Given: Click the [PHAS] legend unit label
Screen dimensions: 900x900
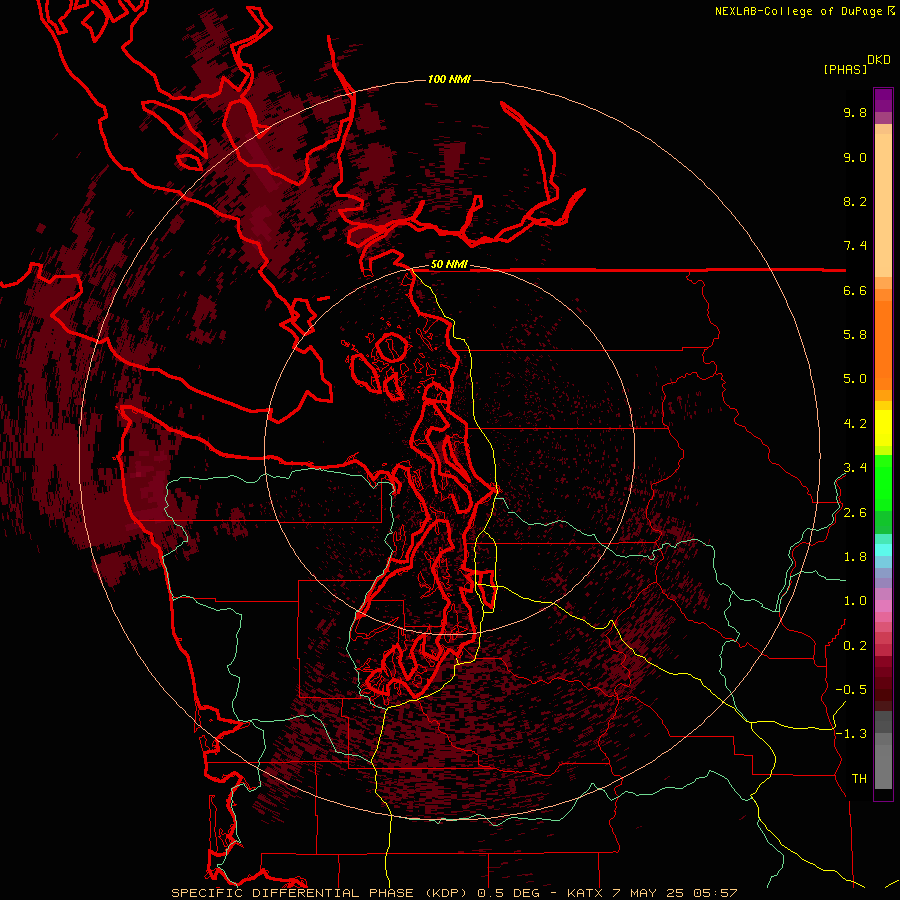Looking at the screenshot, I should pos(845,69).
